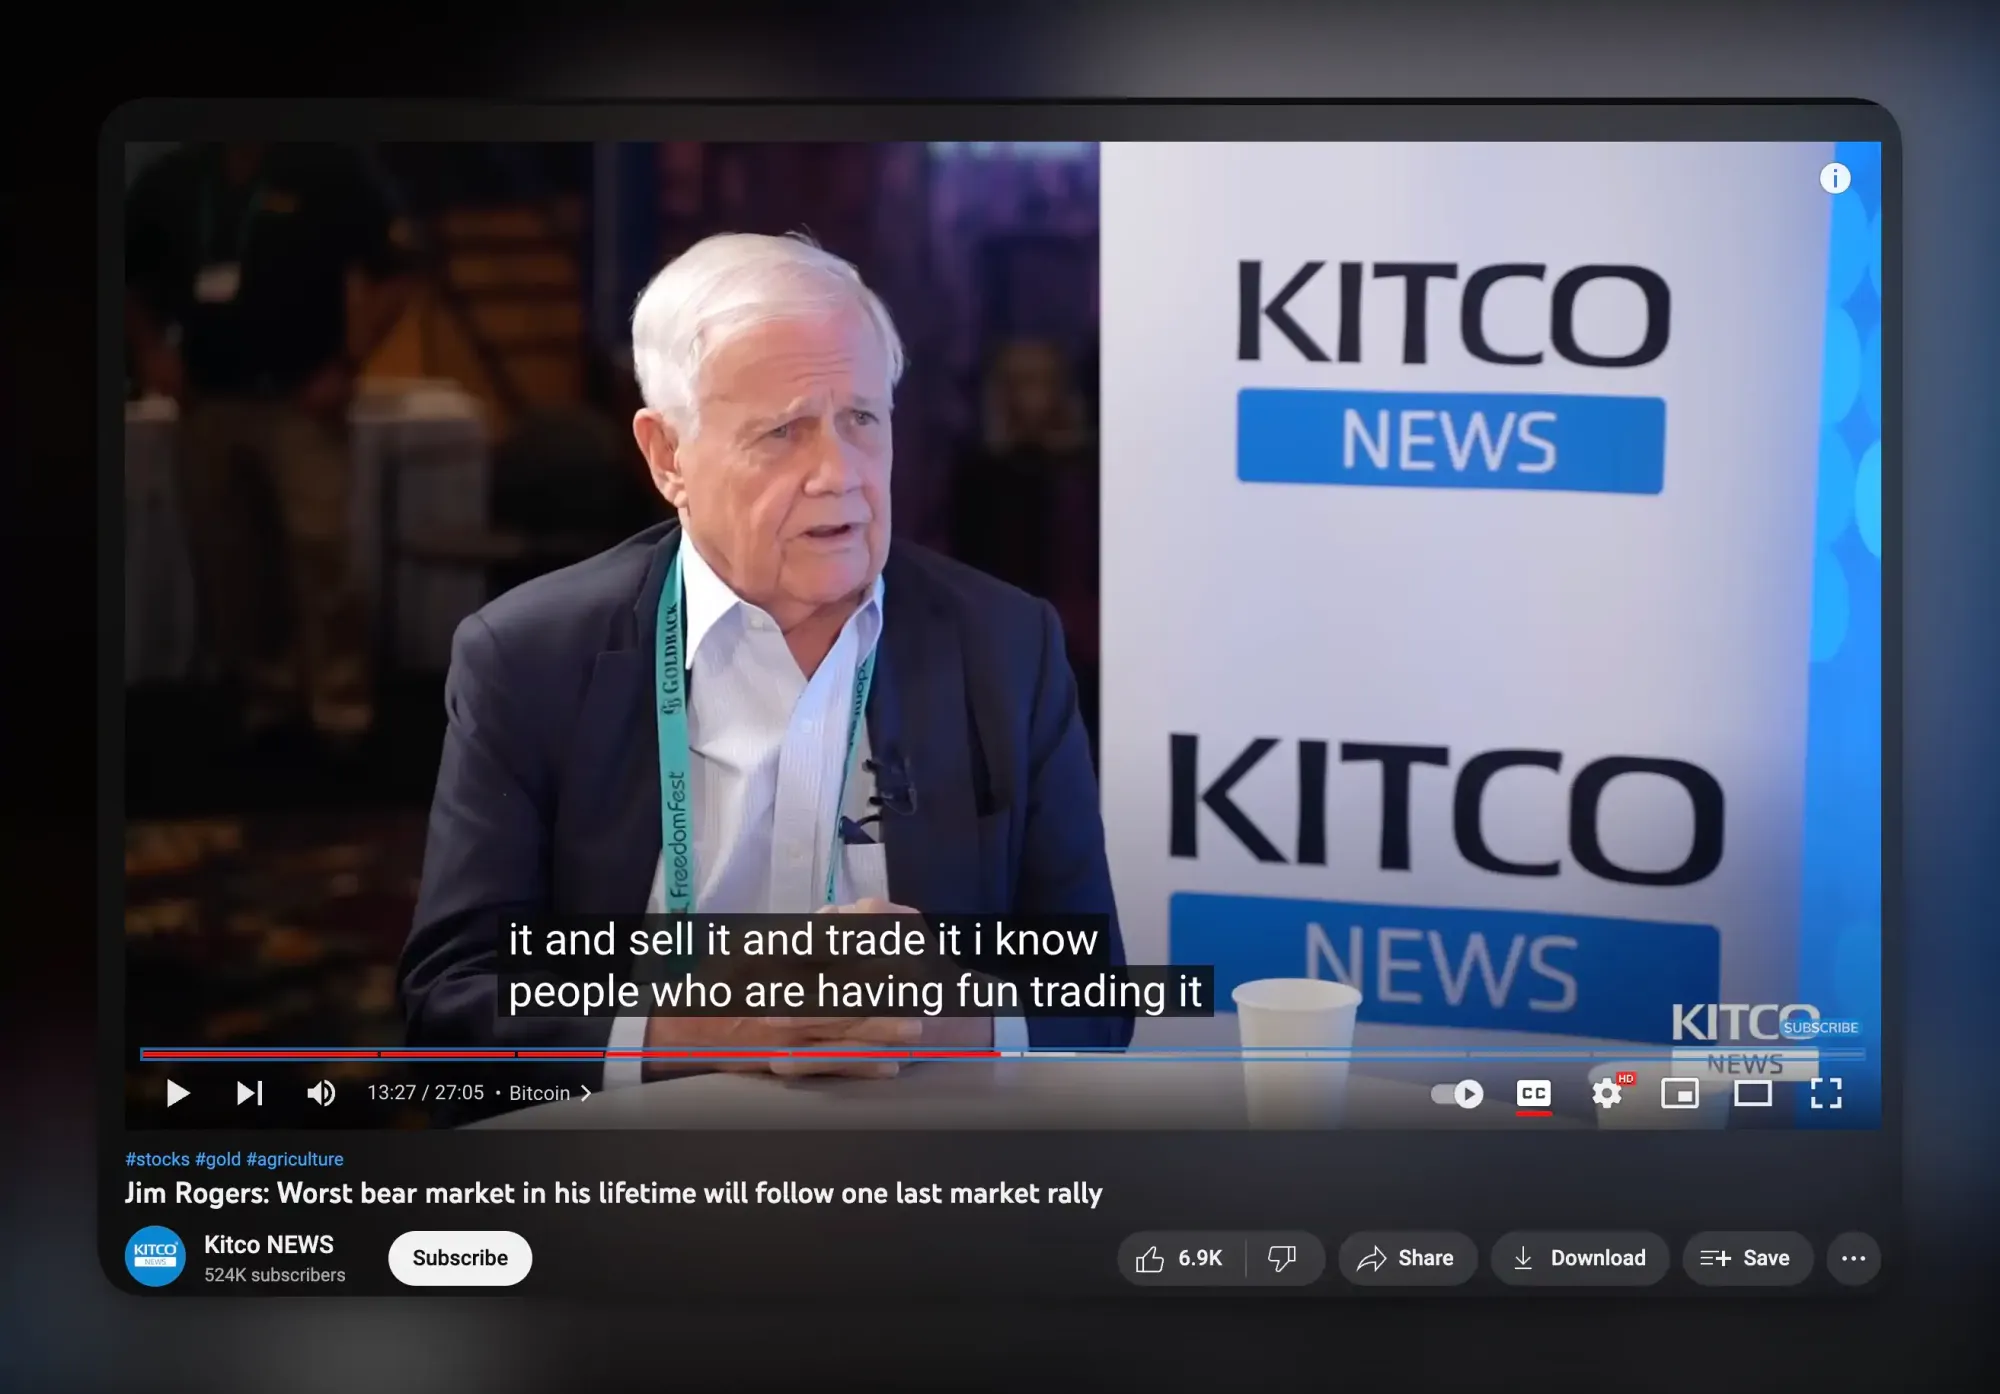Dislike the video with thumbs down
Image resolution: width=2000 pixels, height=1394 pixels.
tap(1283, 1258)
